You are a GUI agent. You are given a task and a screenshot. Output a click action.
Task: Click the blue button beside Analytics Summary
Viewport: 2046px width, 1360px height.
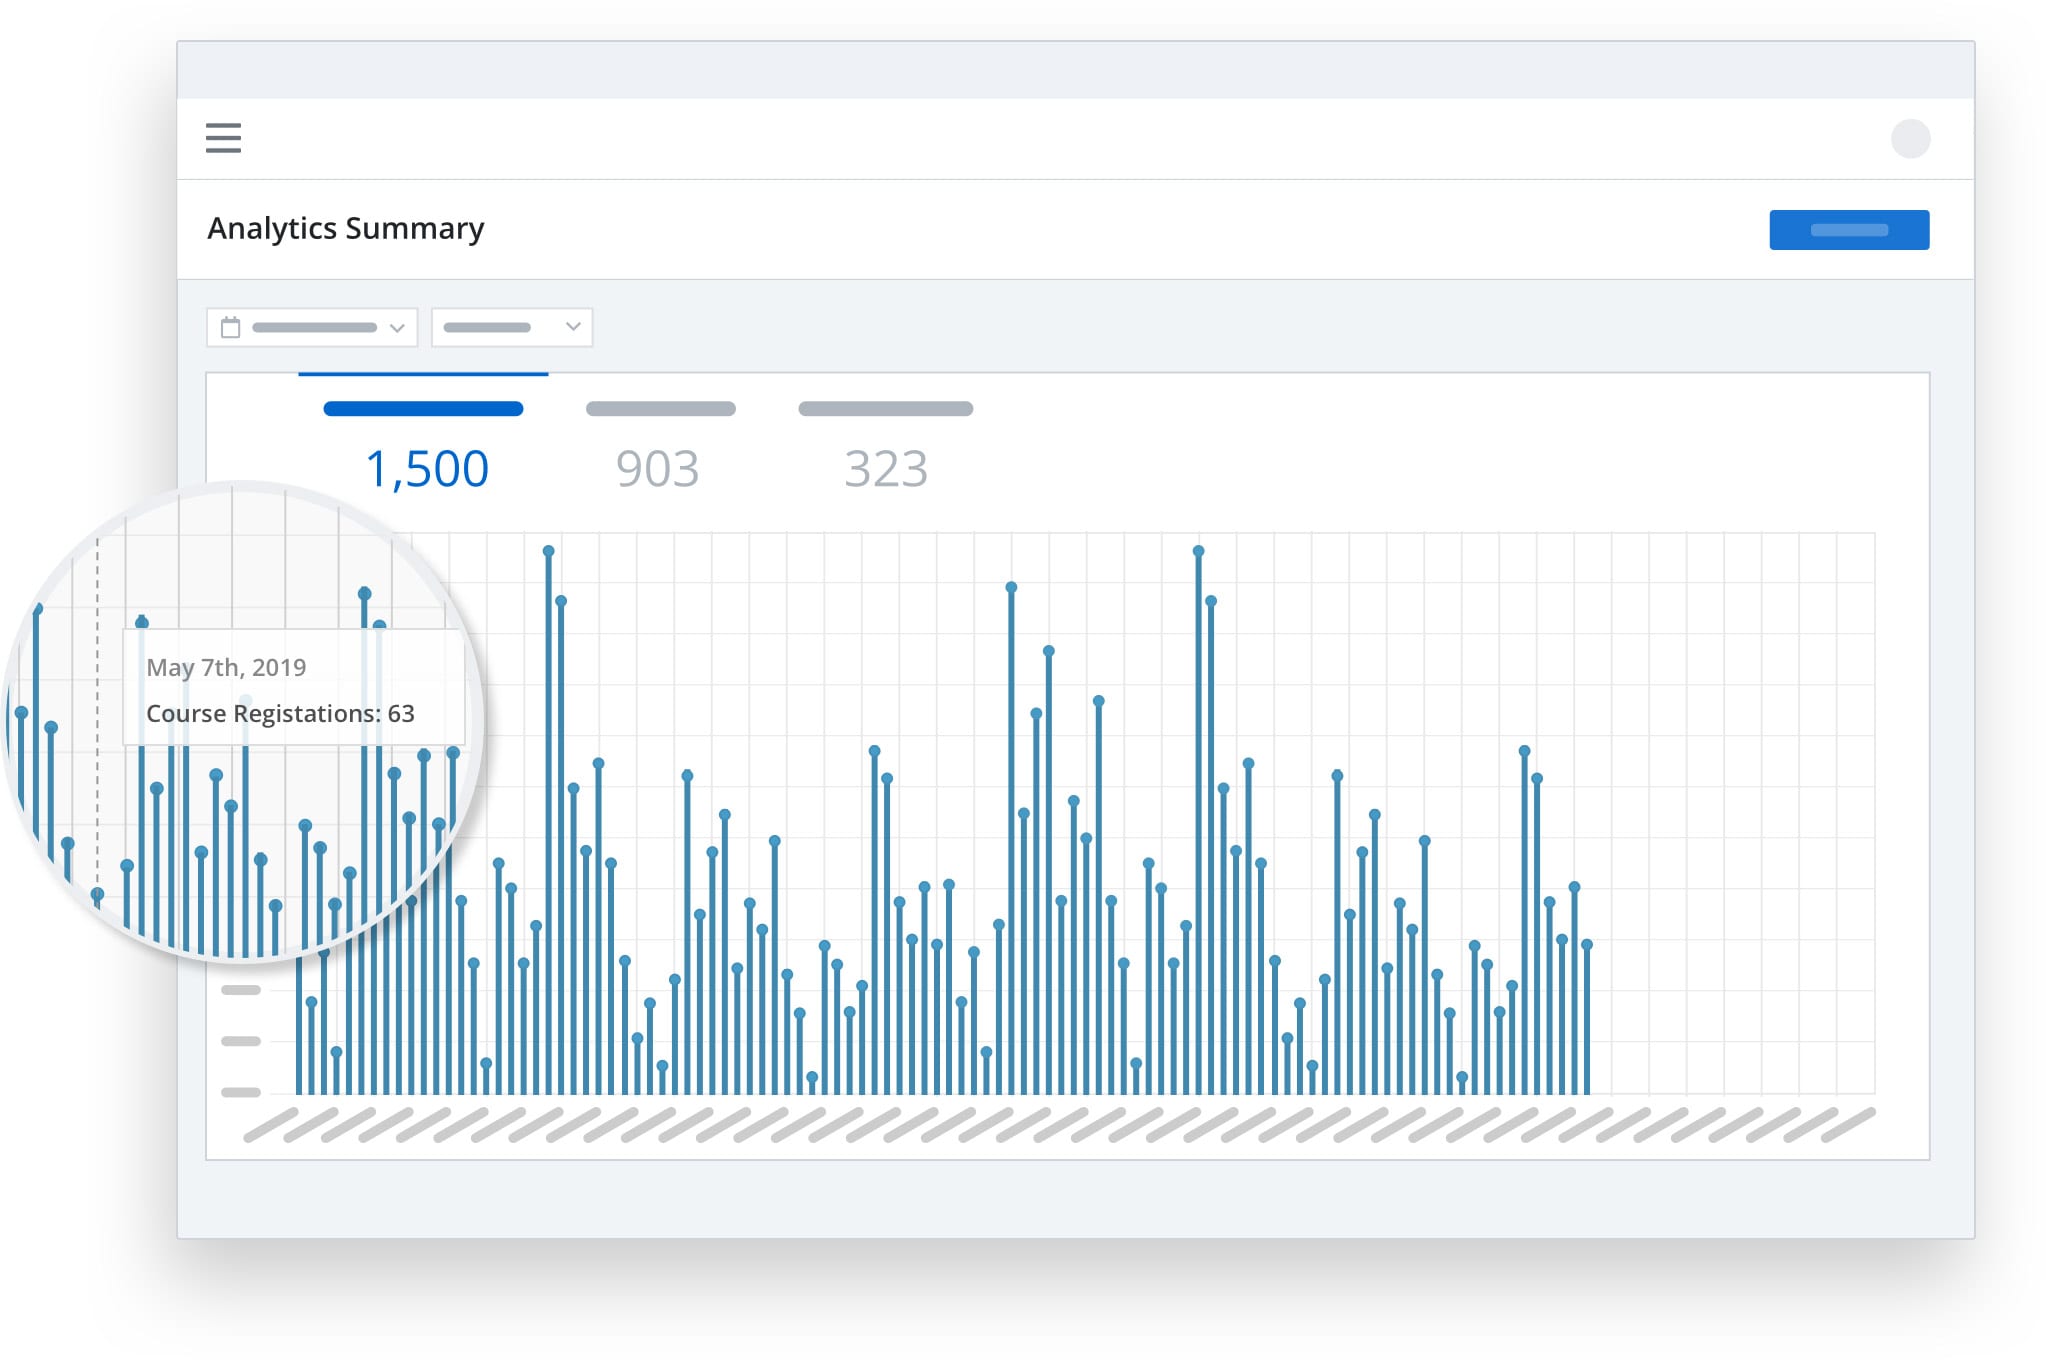(1849, 230)
